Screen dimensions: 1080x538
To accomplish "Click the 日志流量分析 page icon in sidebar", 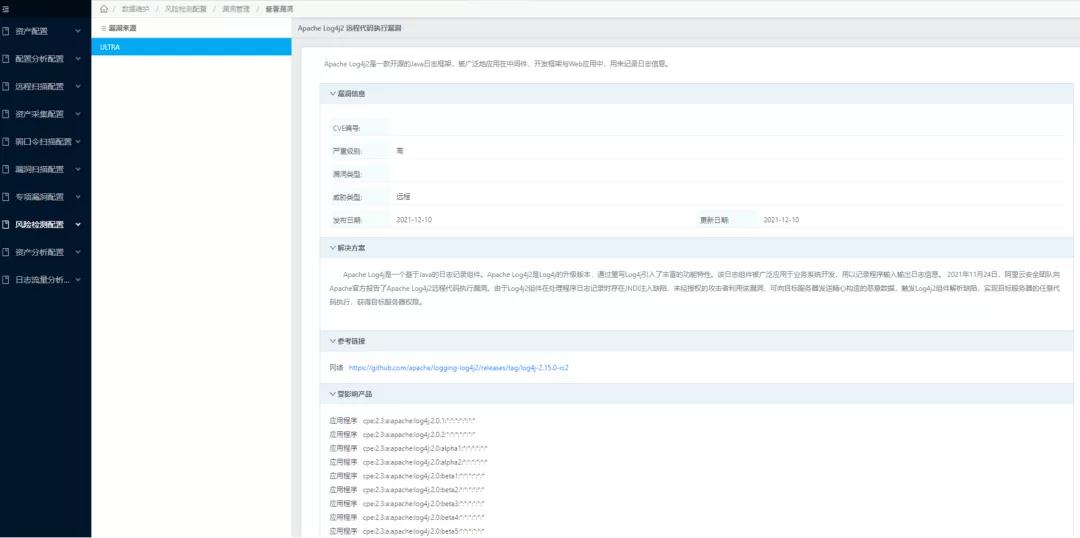I will click(x=6, y=280).
